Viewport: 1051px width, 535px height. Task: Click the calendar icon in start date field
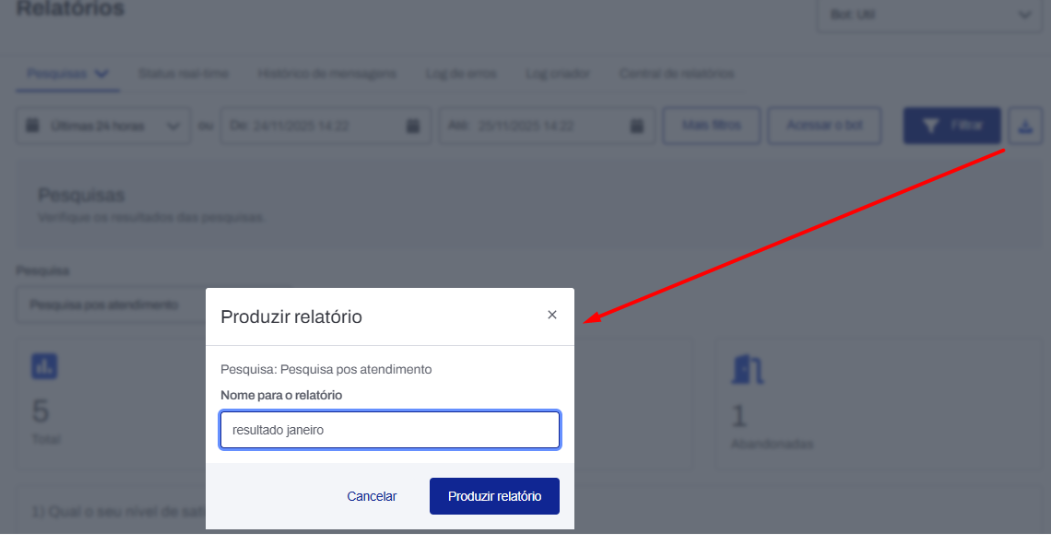412,126
